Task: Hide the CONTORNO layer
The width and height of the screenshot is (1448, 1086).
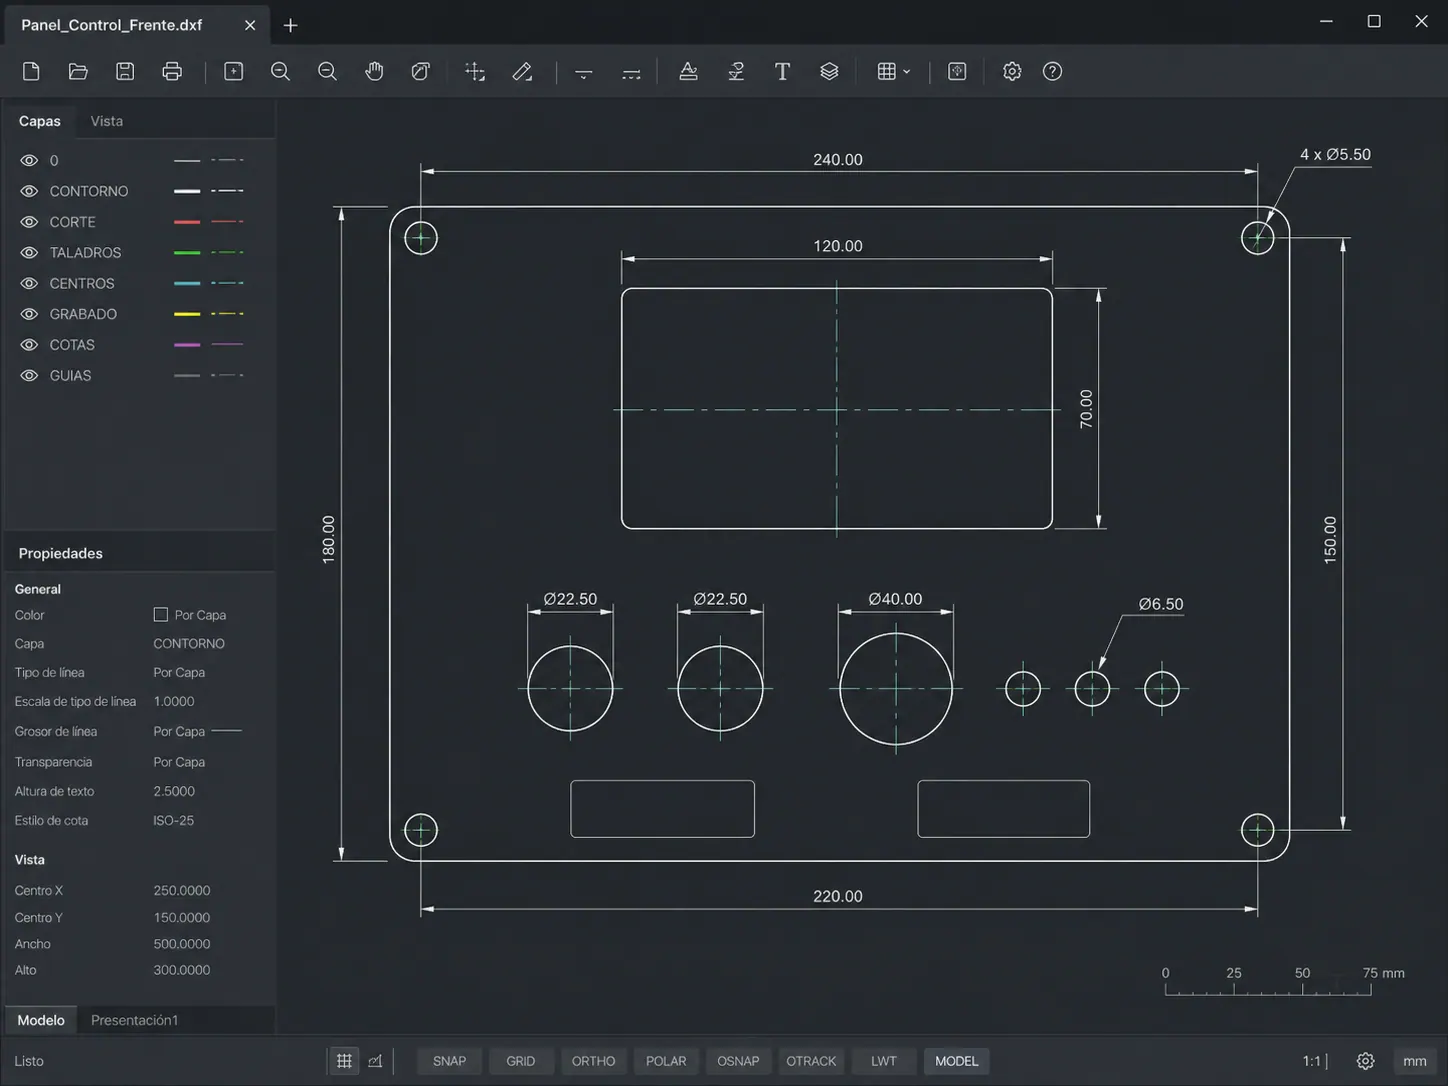Action: point(29,191)
